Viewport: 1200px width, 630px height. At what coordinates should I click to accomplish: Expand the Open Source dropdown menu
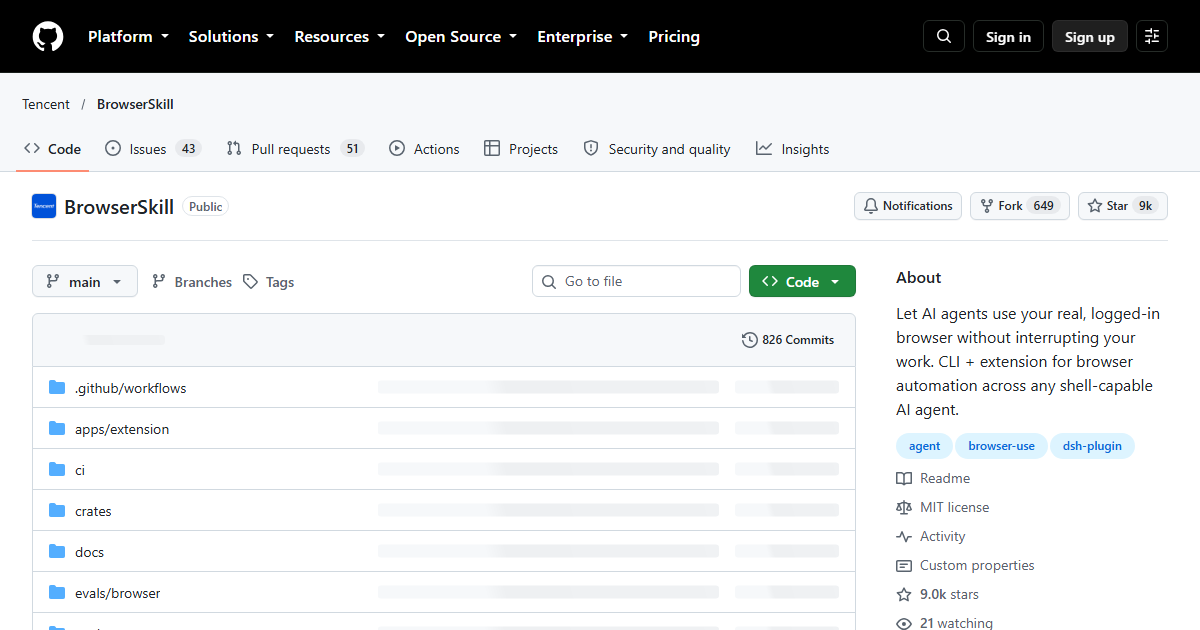[x=461, y=37]
